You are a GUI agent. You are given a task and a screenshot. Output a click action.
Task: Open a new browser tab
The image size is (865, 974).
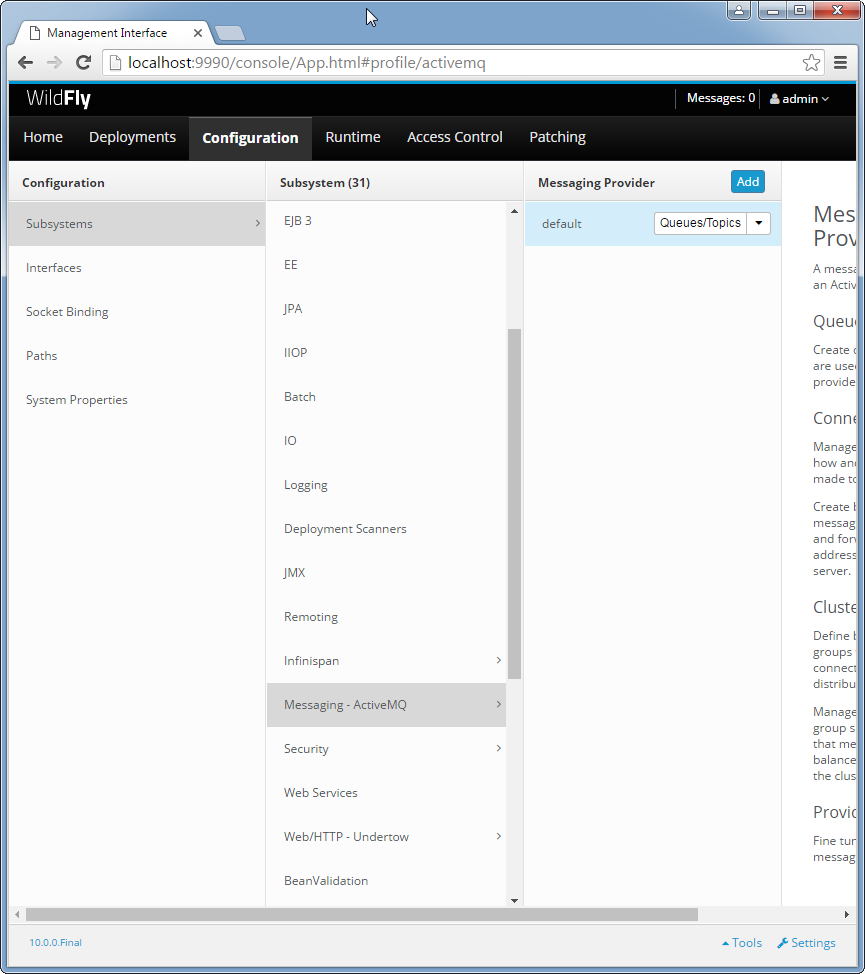pyautogui.click(x=230, y=33)
